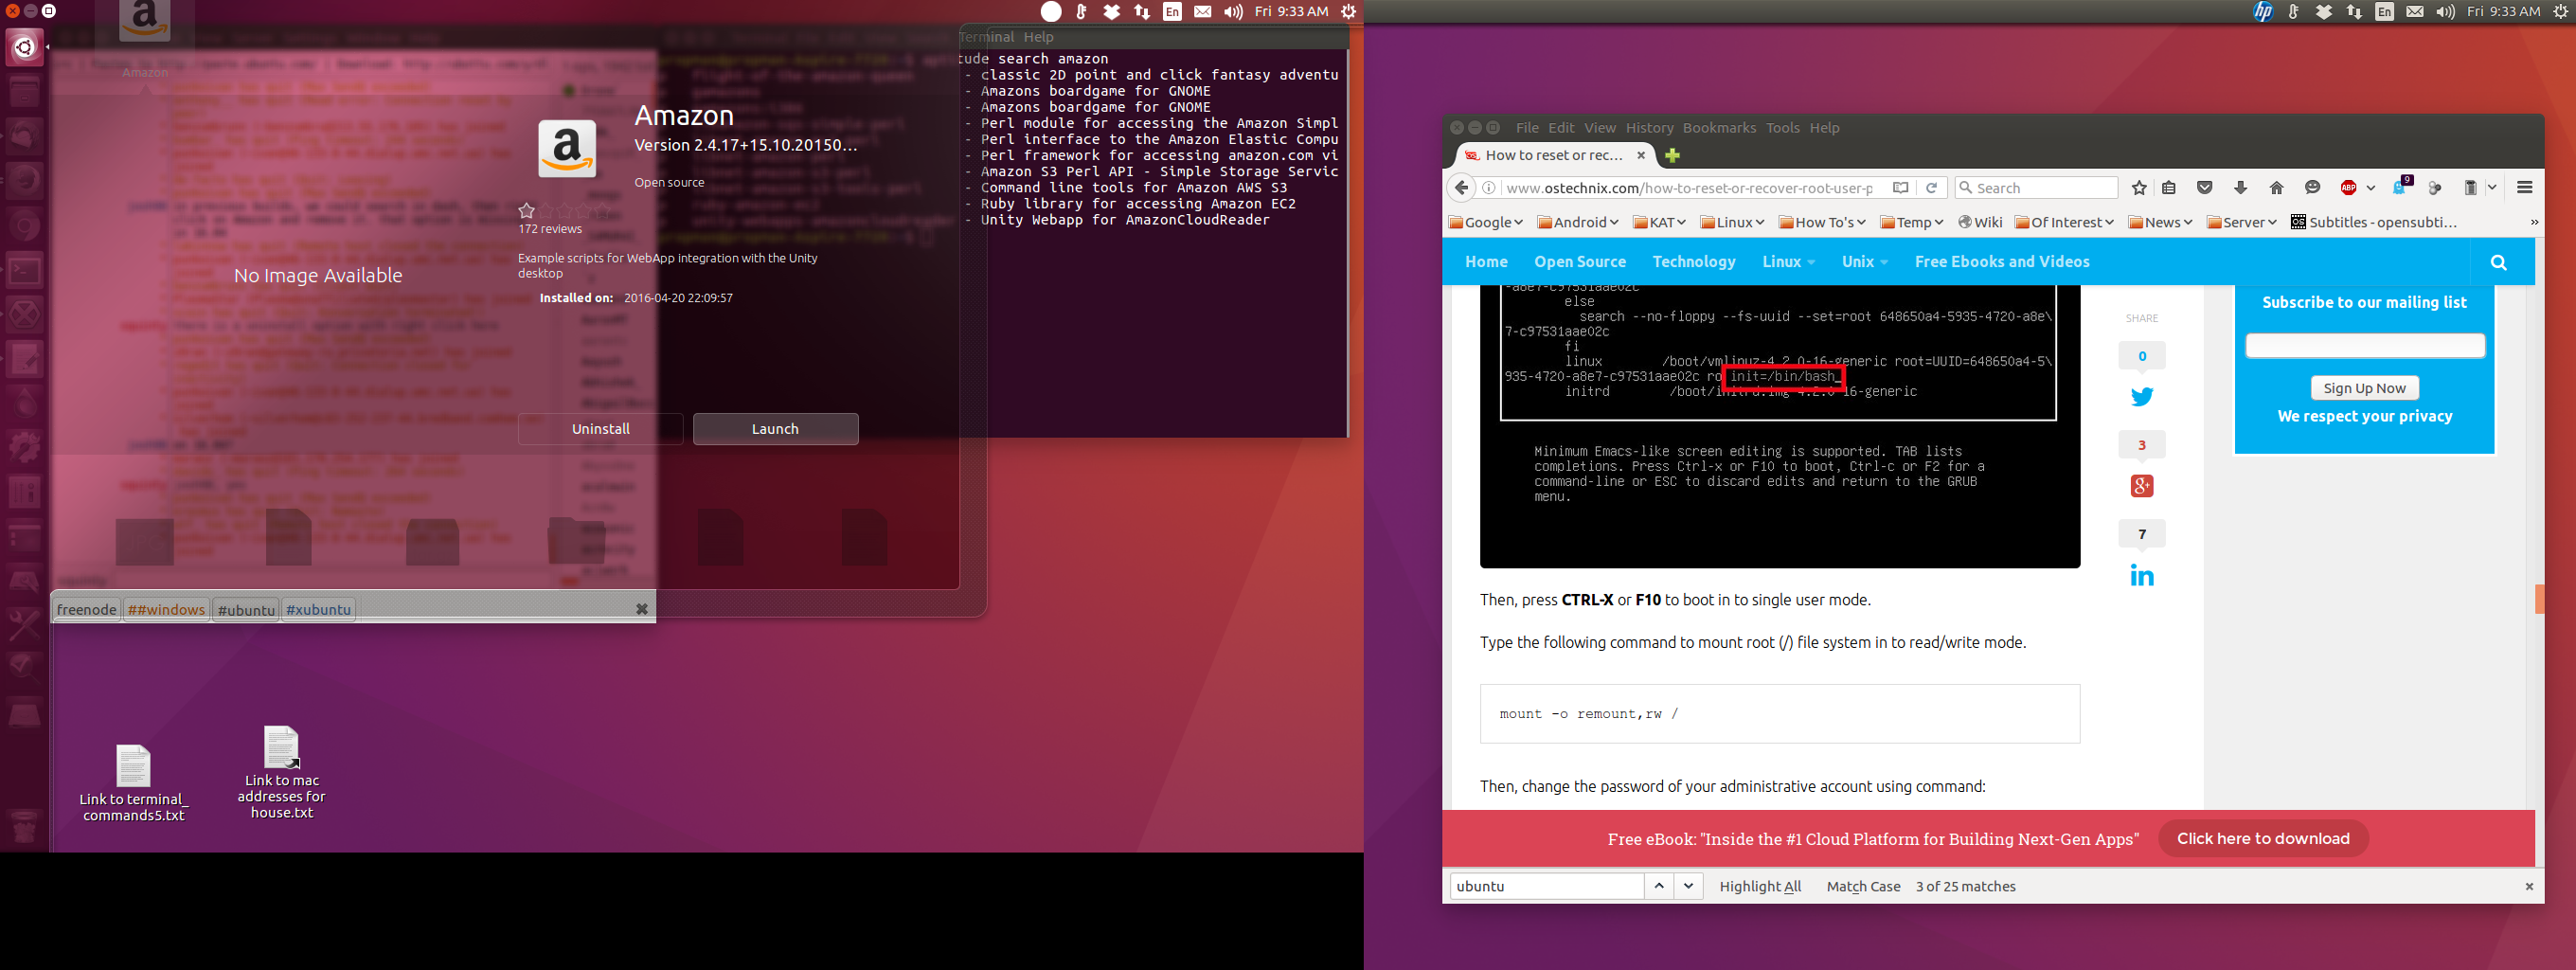
Task: Expand the Server bookmarks folder
Action: (x=2241, y=223)
